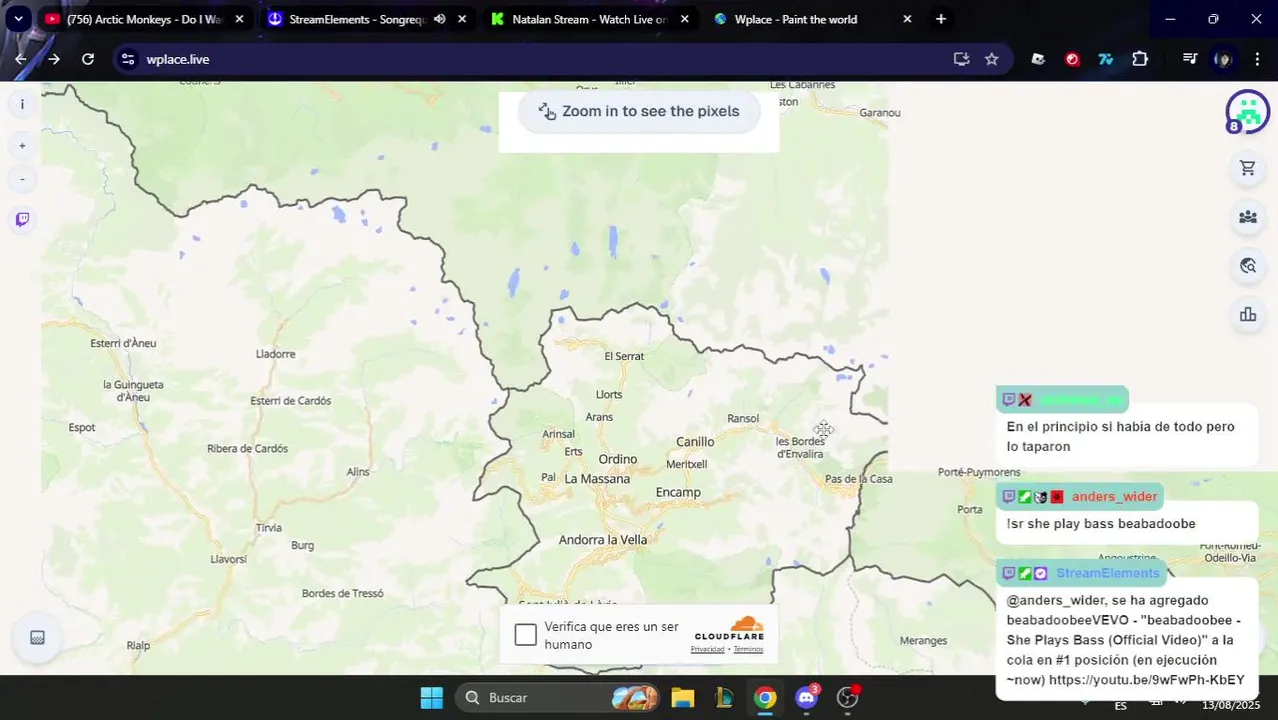
Task: Open the Wplace info button
Action: pyautogui.click(x=22, y=104)
